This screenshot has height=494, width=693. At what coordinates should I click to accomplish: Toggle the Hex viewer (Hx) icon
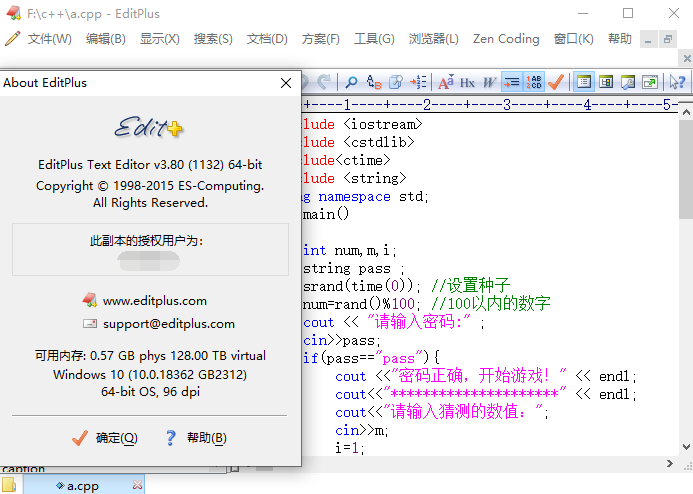coord(467,82)
